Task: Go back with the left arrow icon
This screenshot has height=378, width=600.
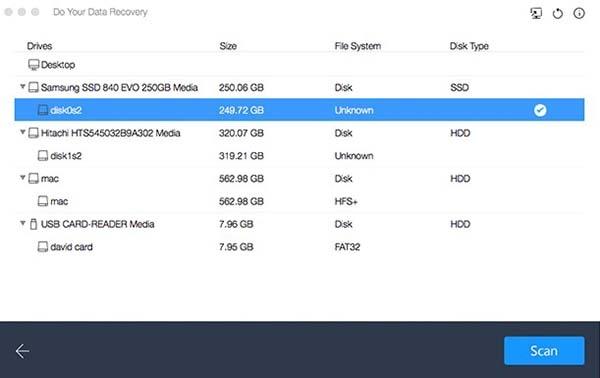Action: pyautogui.click(x=22, y=351)
